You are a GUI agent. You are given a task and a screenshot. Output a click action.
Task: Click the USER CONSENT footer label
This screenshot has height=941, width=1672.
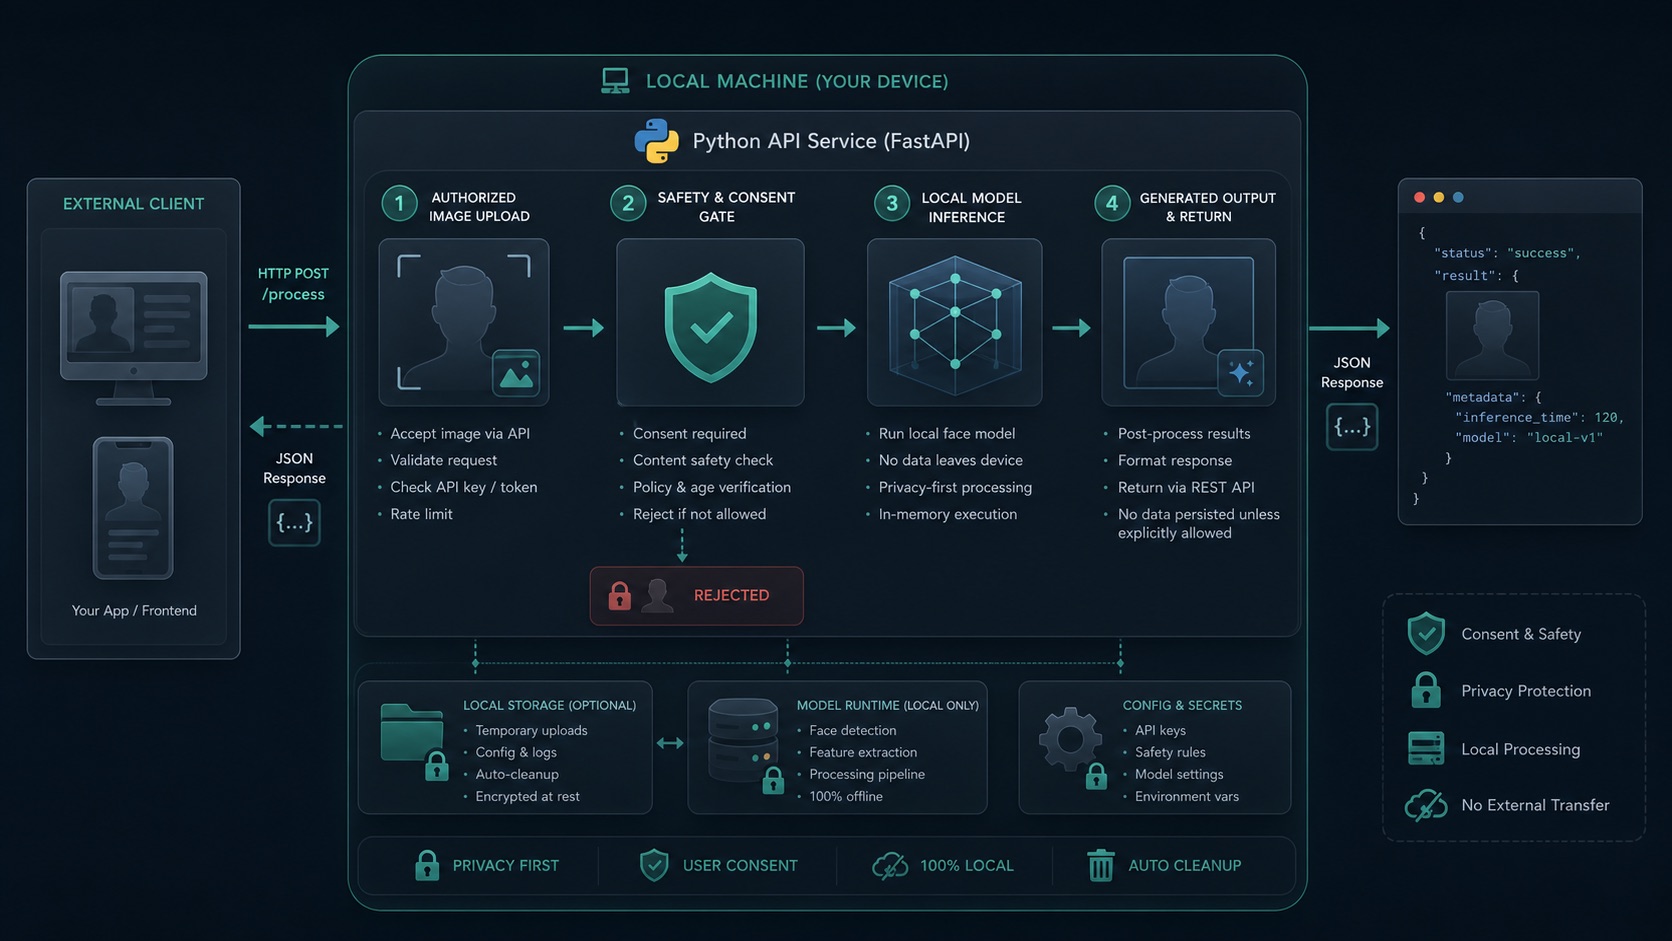[x=740, y=866]
